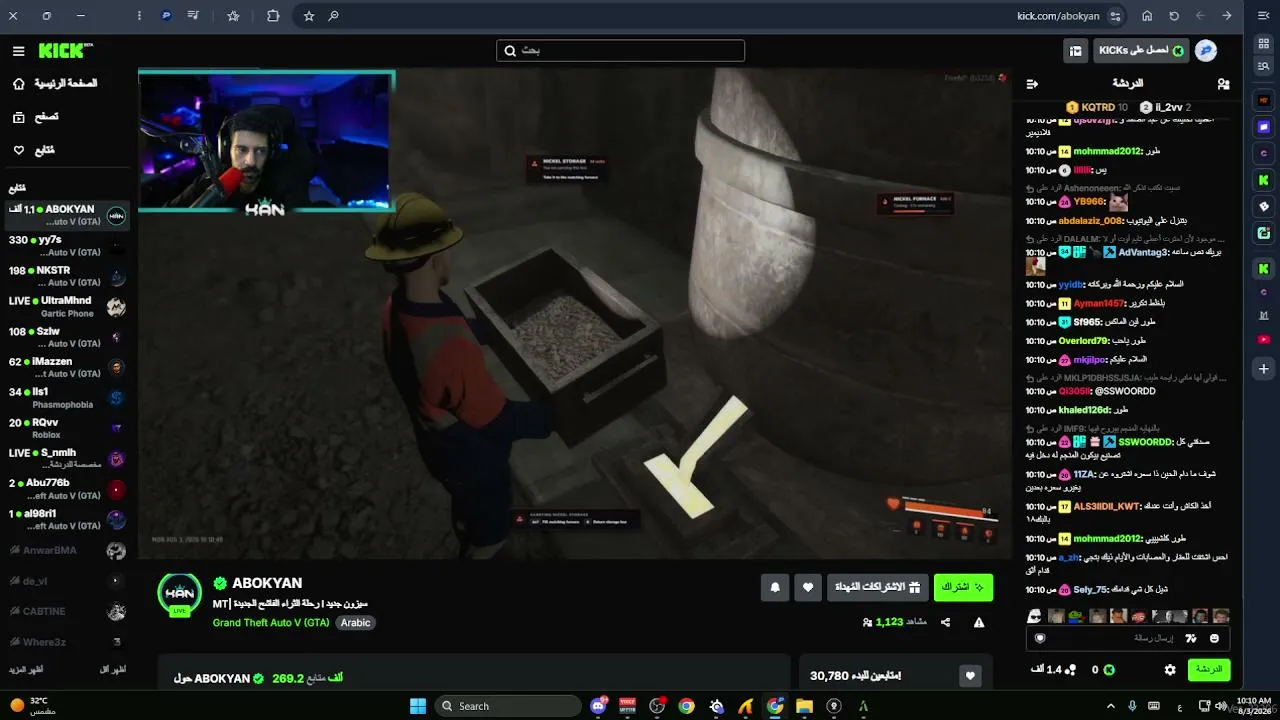The height and width of the screenshot is (720, 1280).
Task: Toggle stream notifications bell
Action: (775, 588)
